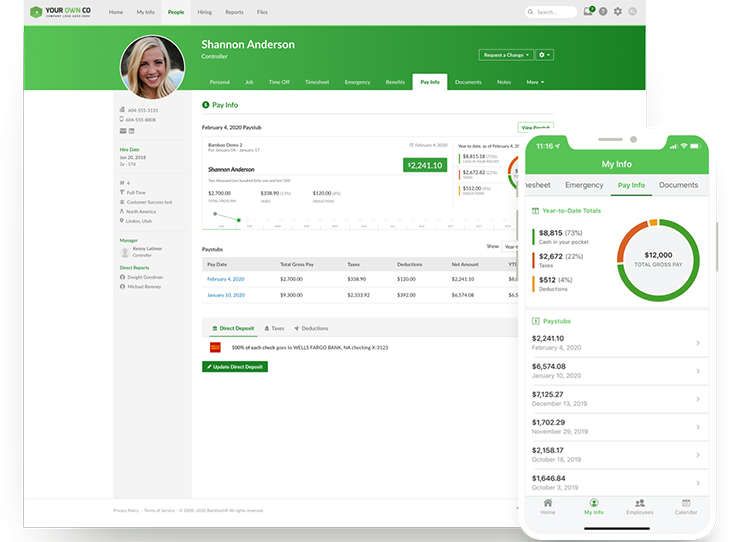Click the View Paystub button
Viewport: 740px width, 542px height.
536,127
